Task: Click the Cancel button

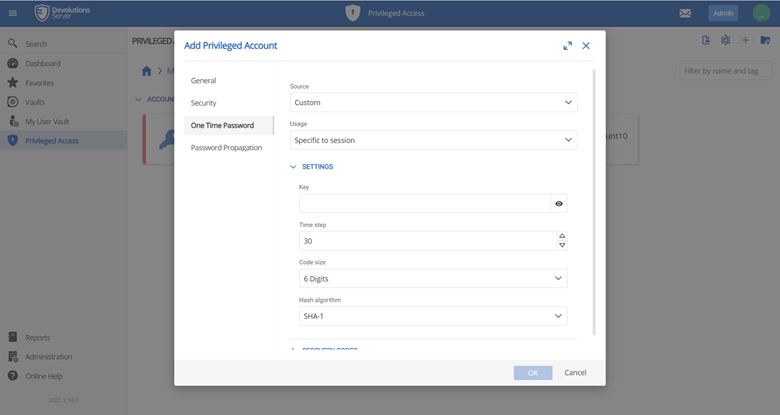Action: point(575,373)
